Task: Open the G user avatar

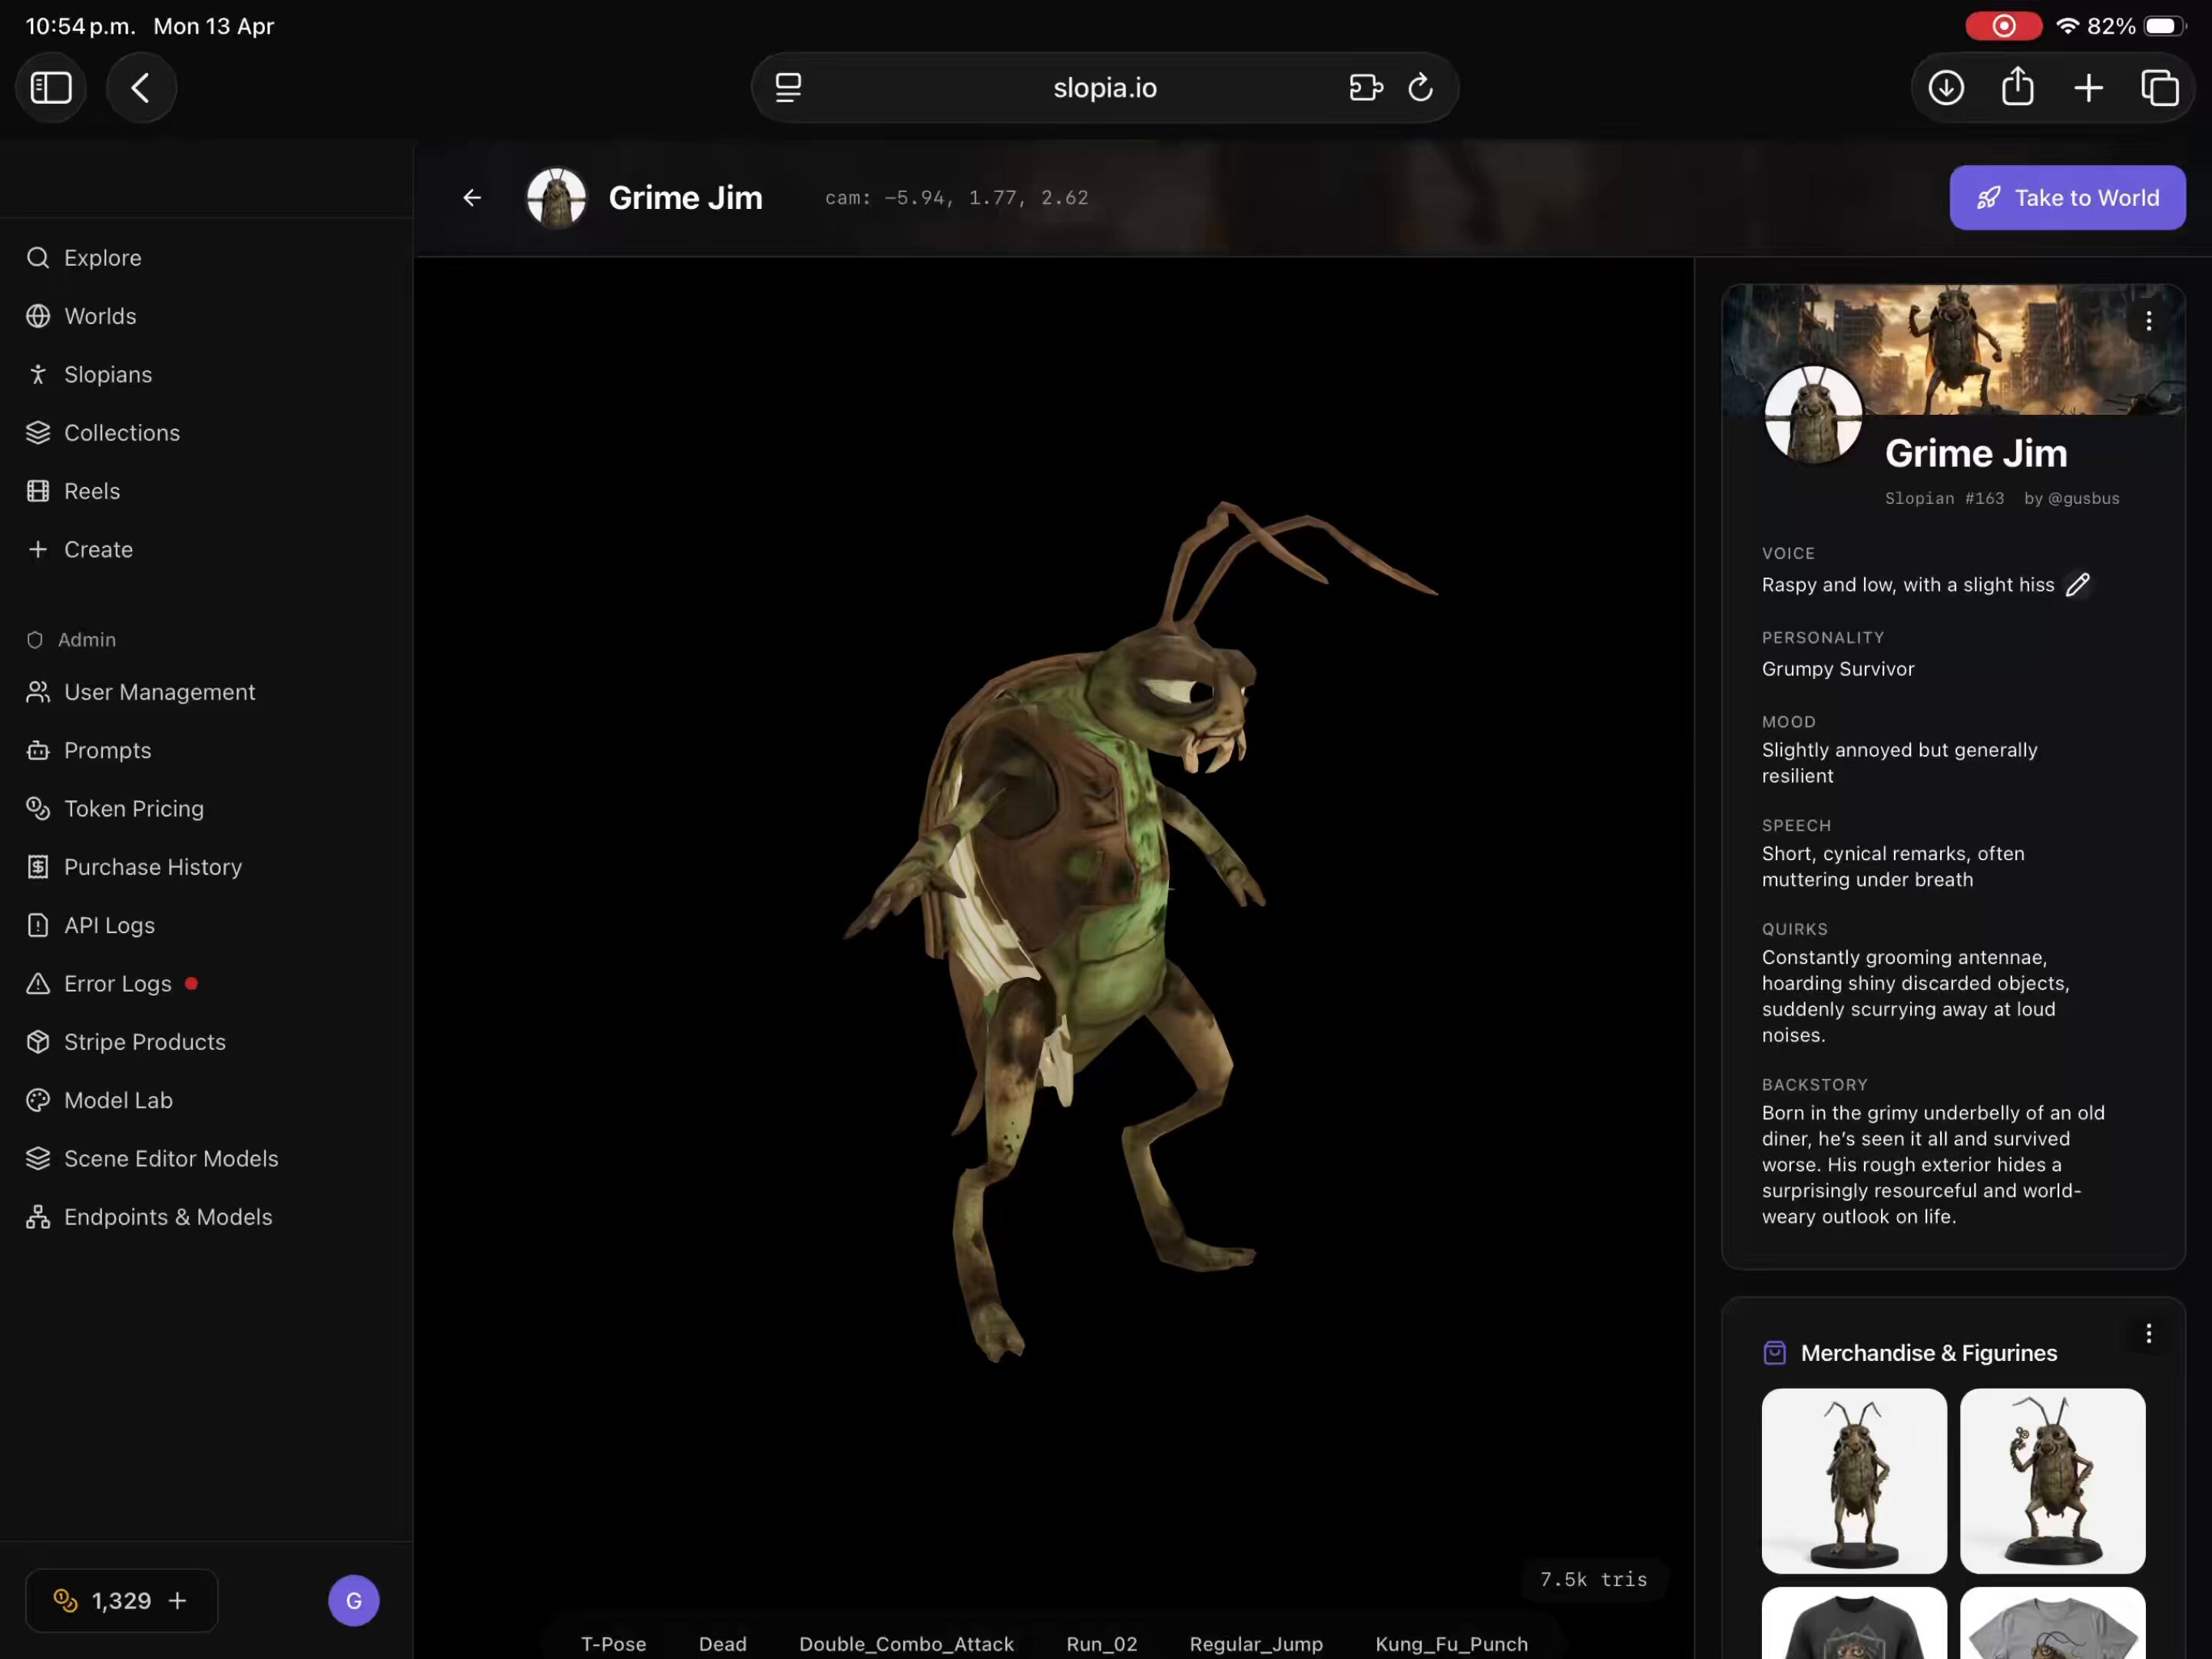Action: pos(354,1601)
